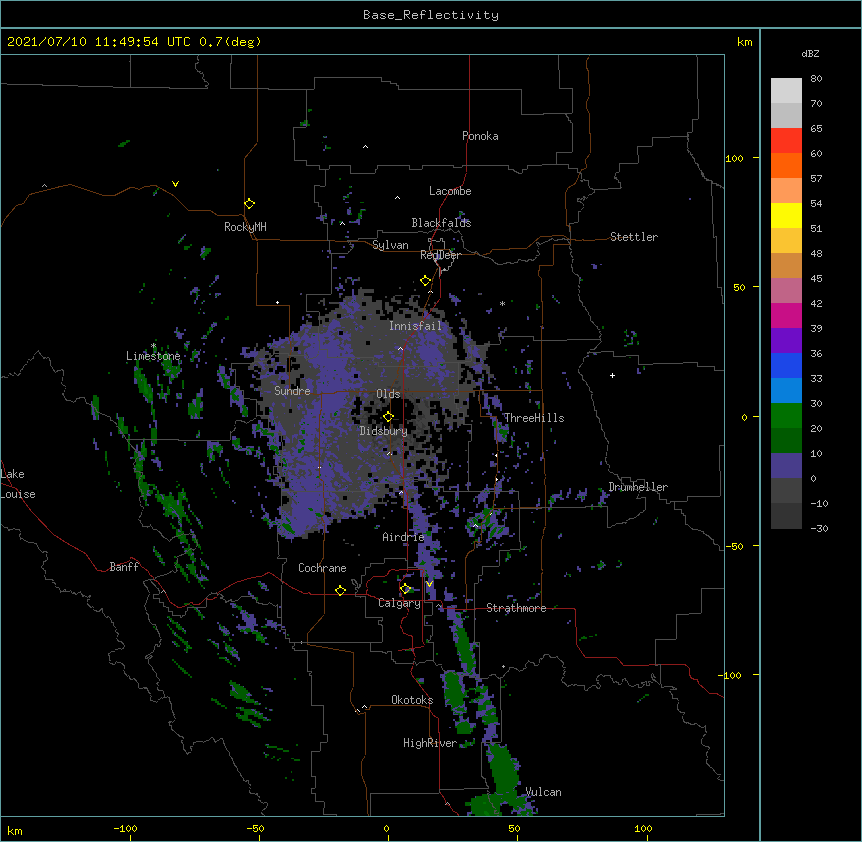Click the blue 33 dBZ legend swatch

pos(786,365)
